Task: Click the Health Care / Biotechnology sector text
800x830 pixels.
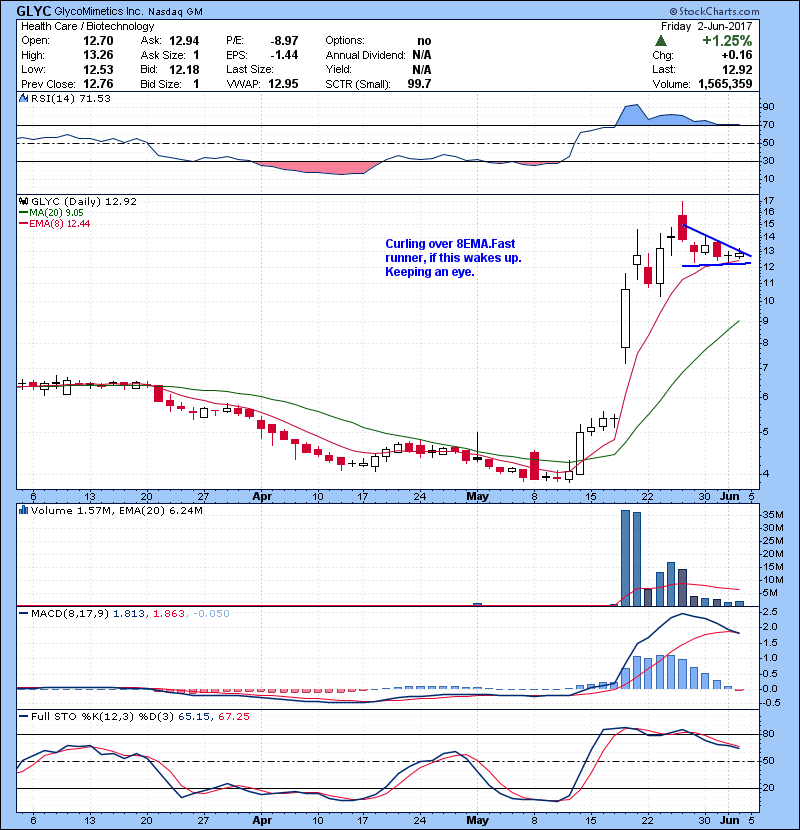Action: point(87,26)
